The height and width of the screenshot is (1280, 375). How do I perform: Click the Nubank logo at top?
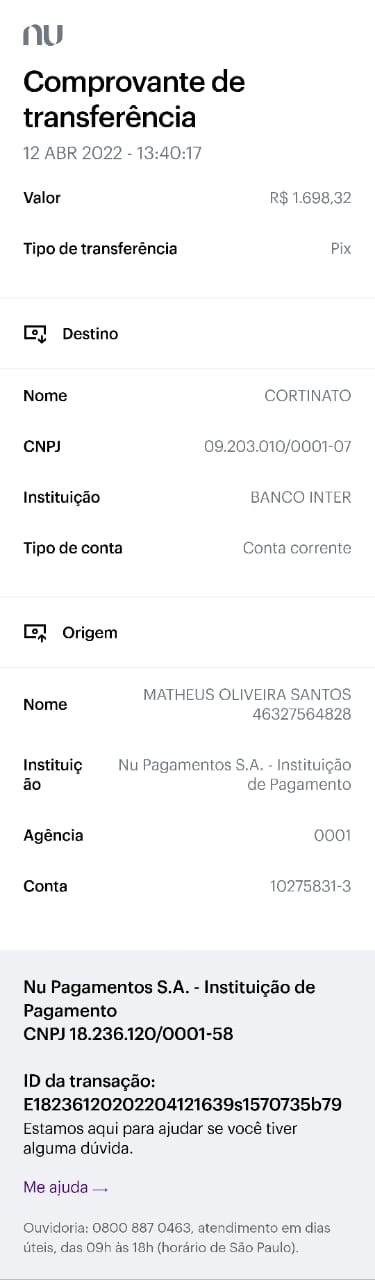click(43, 35)
